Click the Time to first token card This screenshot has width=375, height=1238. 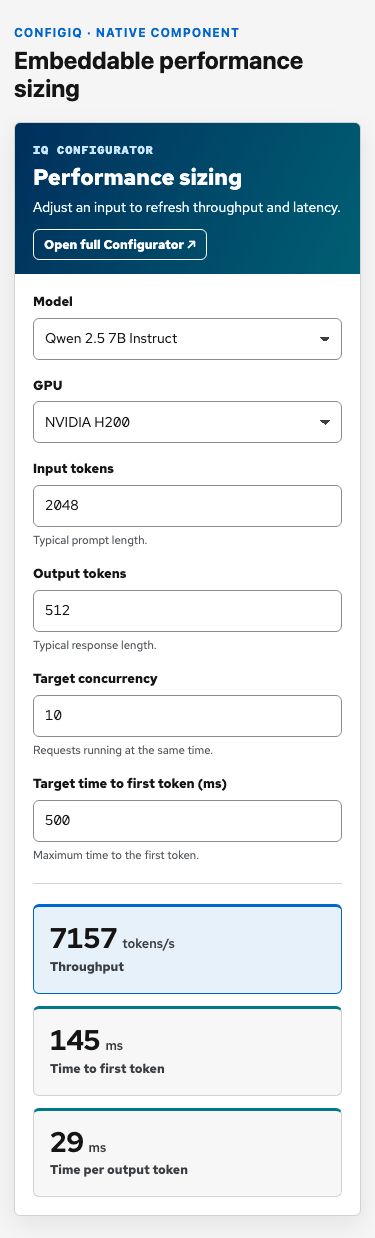tap(187, 1051)
